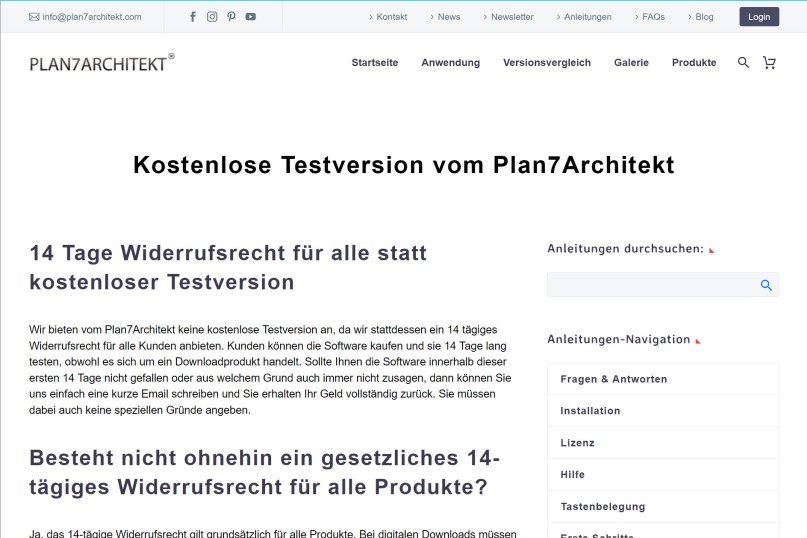Open the Instagram social icon
The height and width of the screenshot is (538, 807).
[212, 16]
